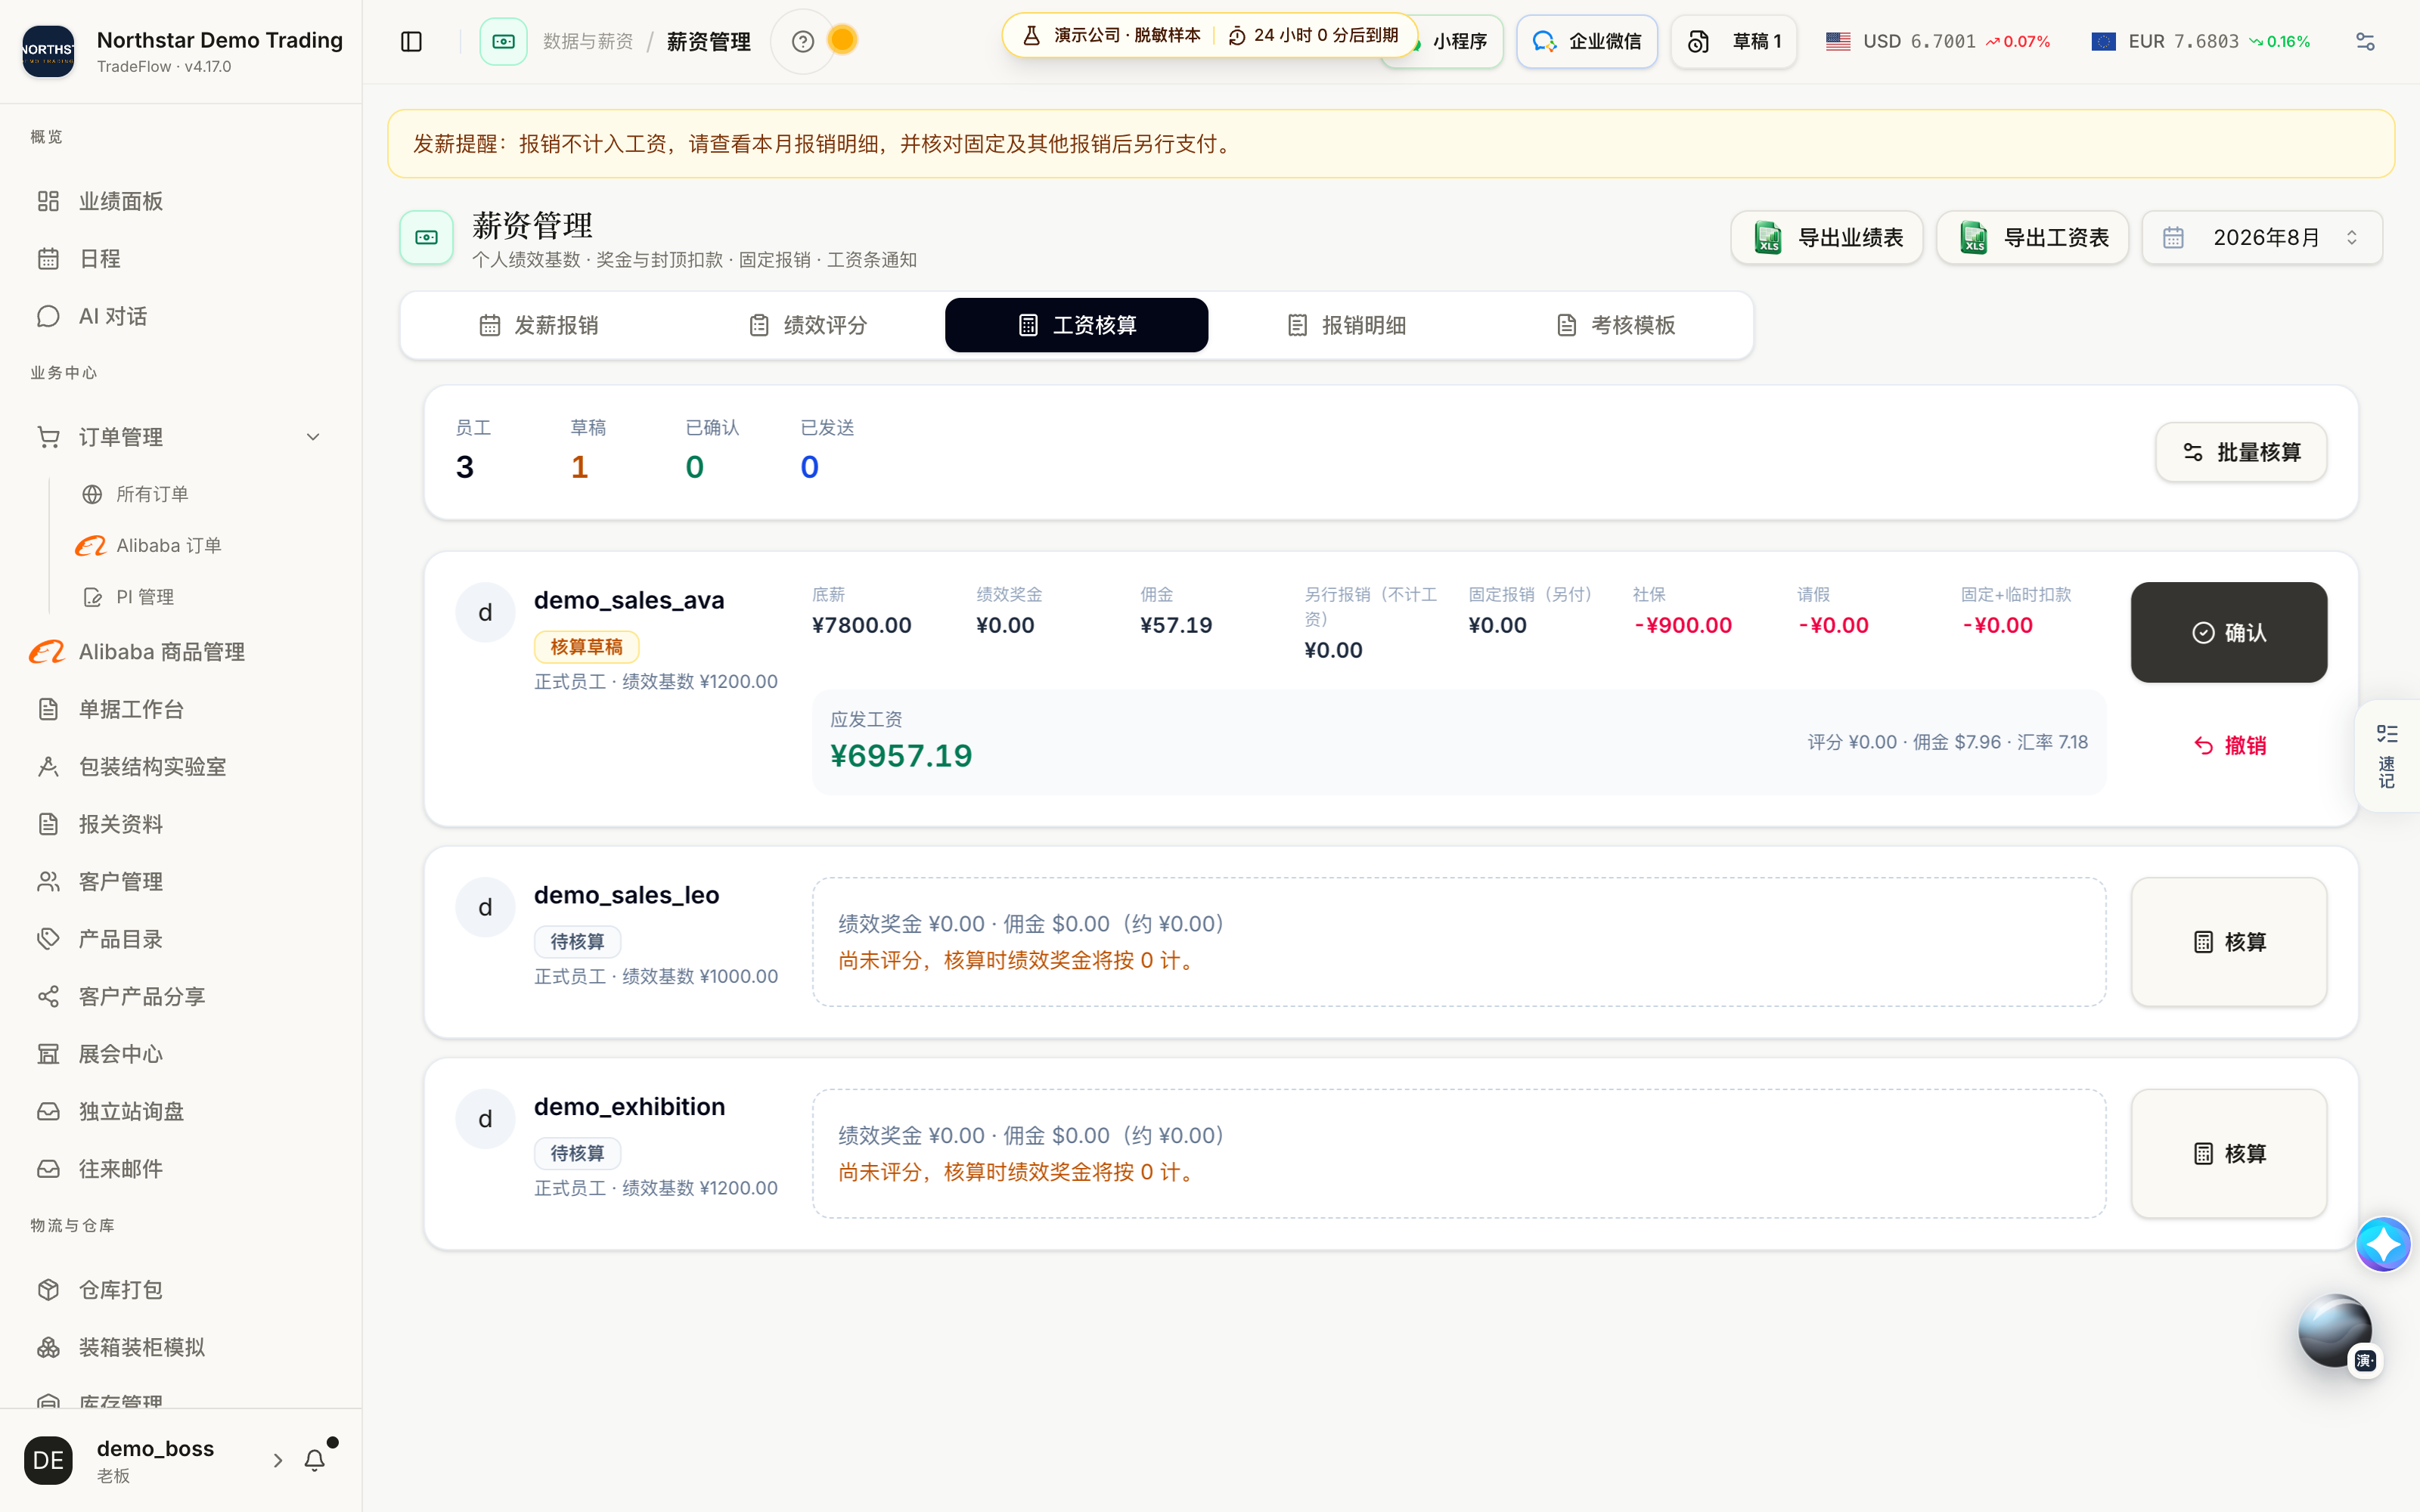Open 仓库打包 in sidebar
This screenshot has width=2420, height=1512.
pos(181,1290)
